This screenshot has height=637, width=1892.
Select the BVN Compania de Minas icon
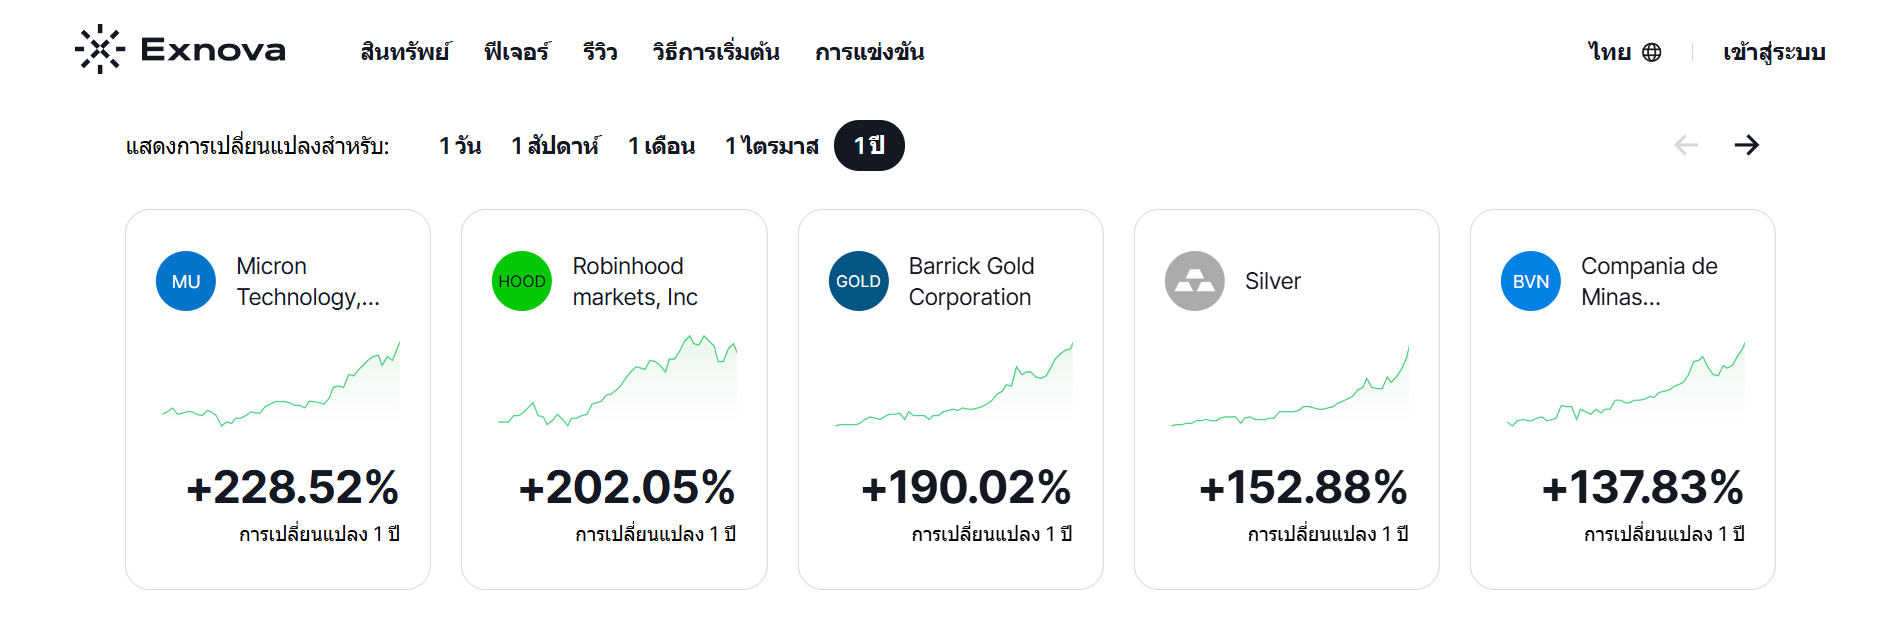tap(1530, 281)
